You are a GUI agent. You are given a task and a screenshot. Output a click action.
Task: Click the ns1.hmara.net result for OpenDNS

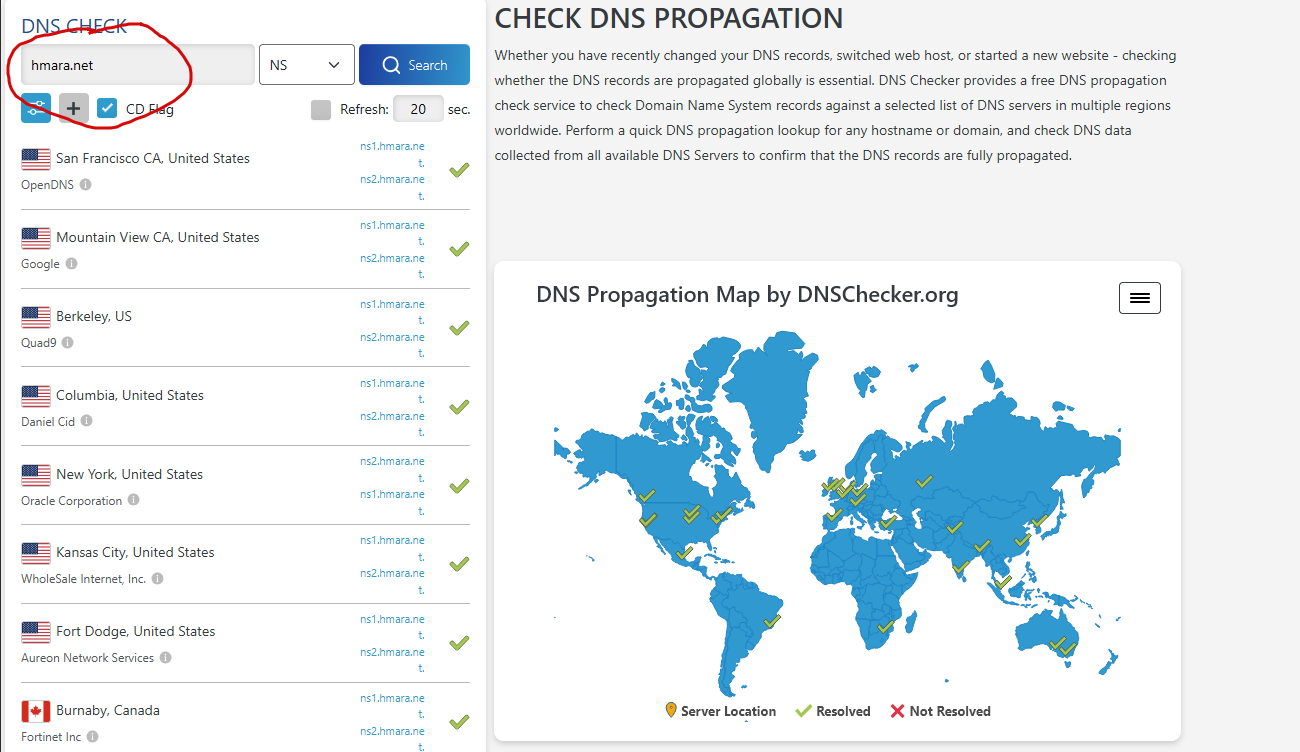coord(393,153)
